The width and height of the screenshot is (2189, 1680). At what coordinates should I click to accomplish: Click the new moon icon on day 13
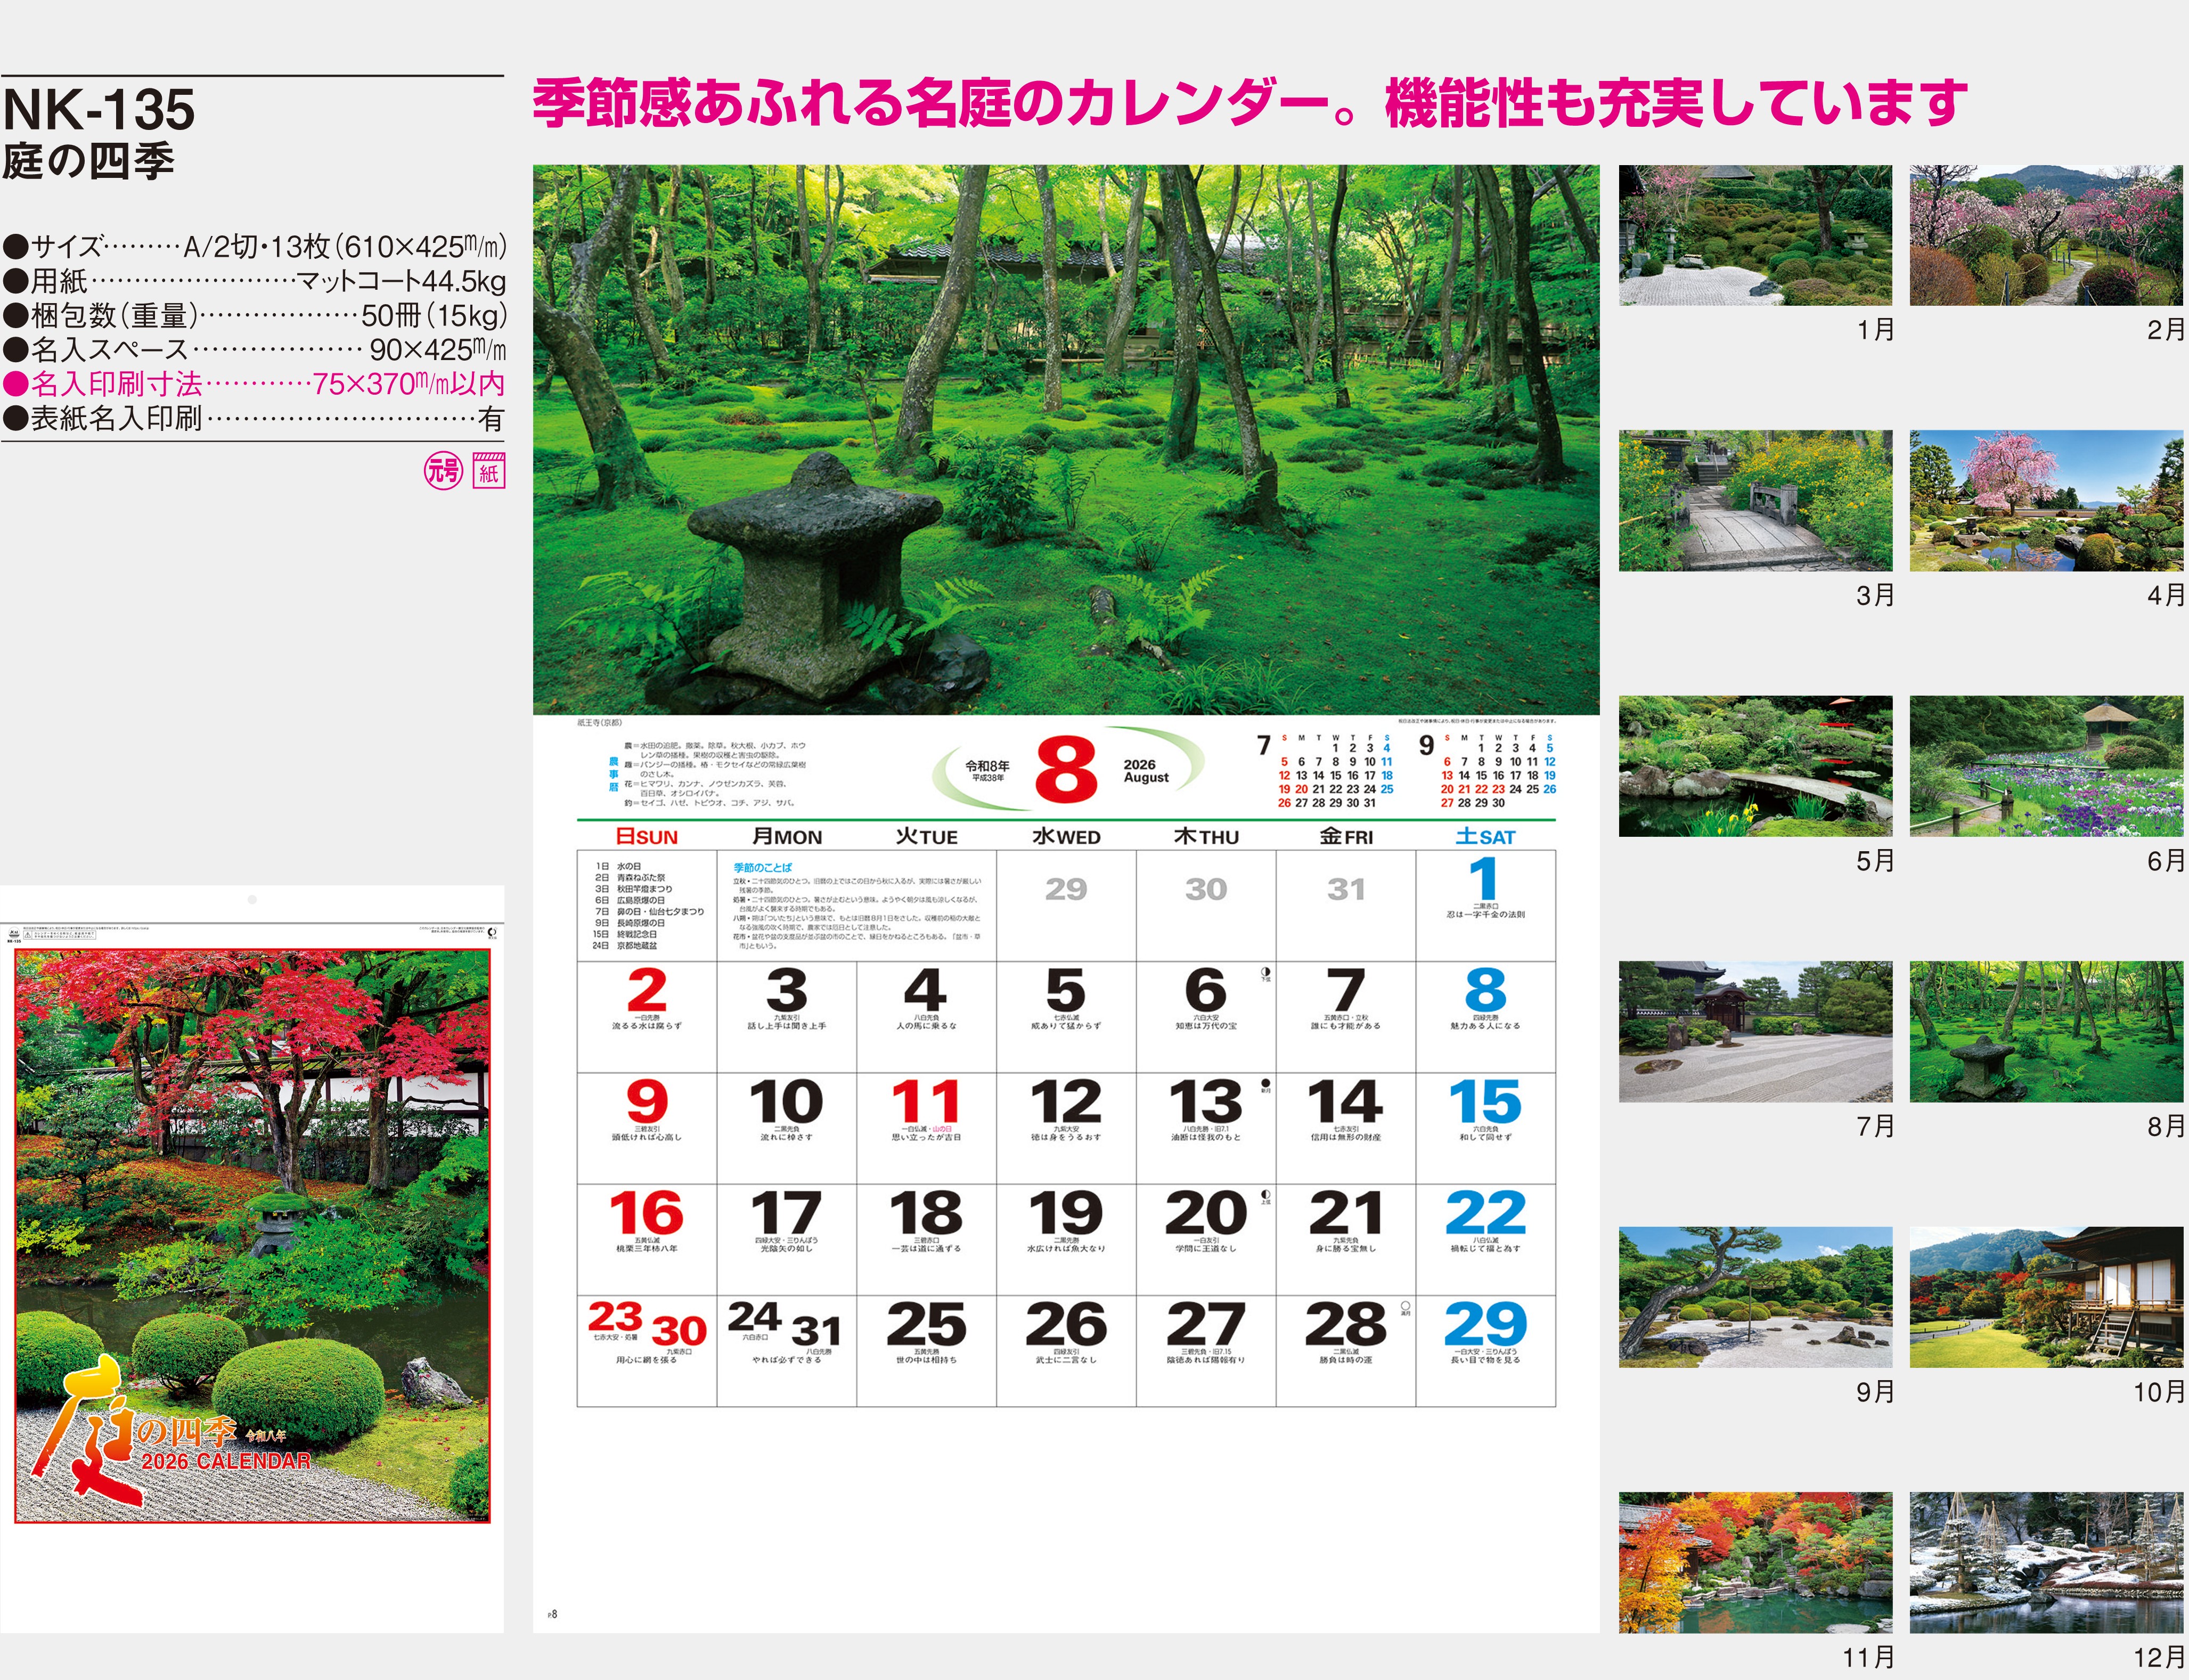click(1265, 1084)
